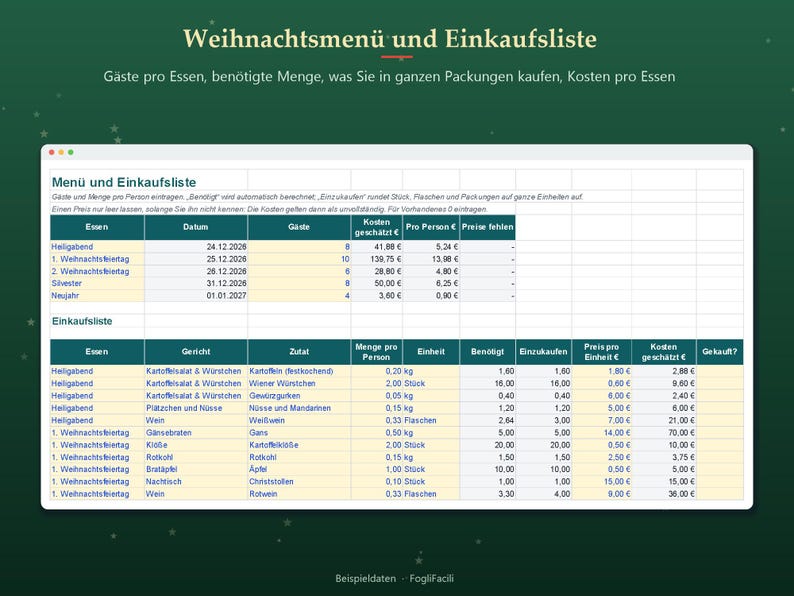The image size is (794, 596).
Task: Select the 'Weißwein' ingredient cell
Action: (299, 420)
